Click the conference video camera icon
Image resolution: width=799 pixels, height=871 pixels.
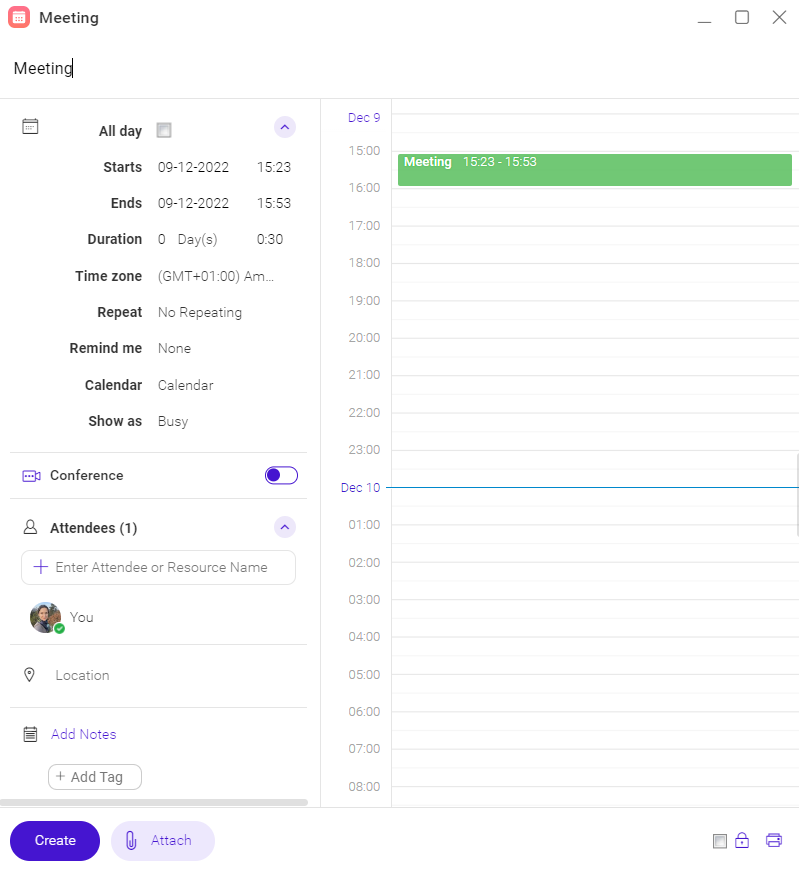(x=31, y=476)
